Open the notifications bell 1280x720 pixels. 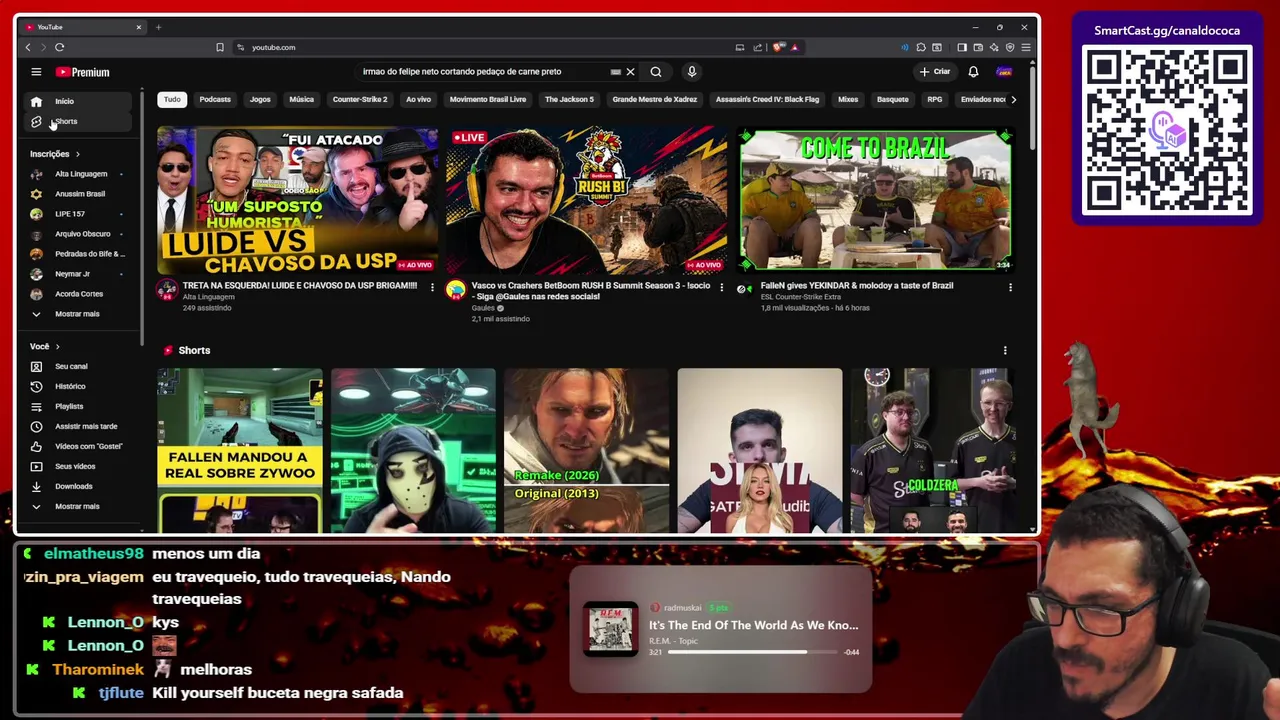(973, 72)
